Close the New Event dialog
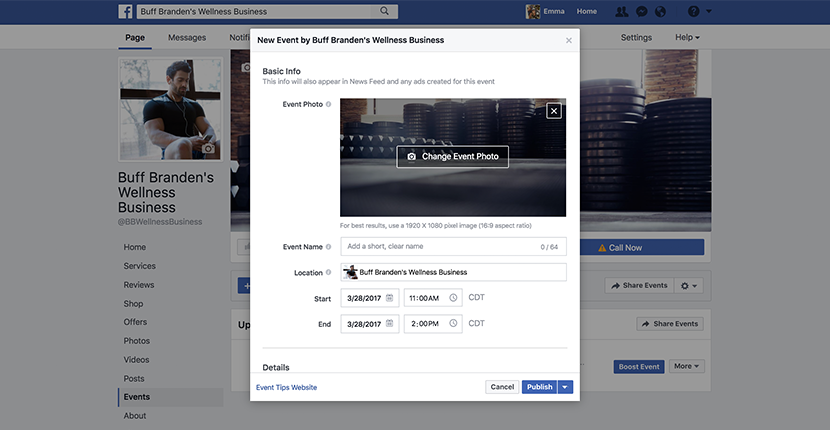 tap(569, 40)
